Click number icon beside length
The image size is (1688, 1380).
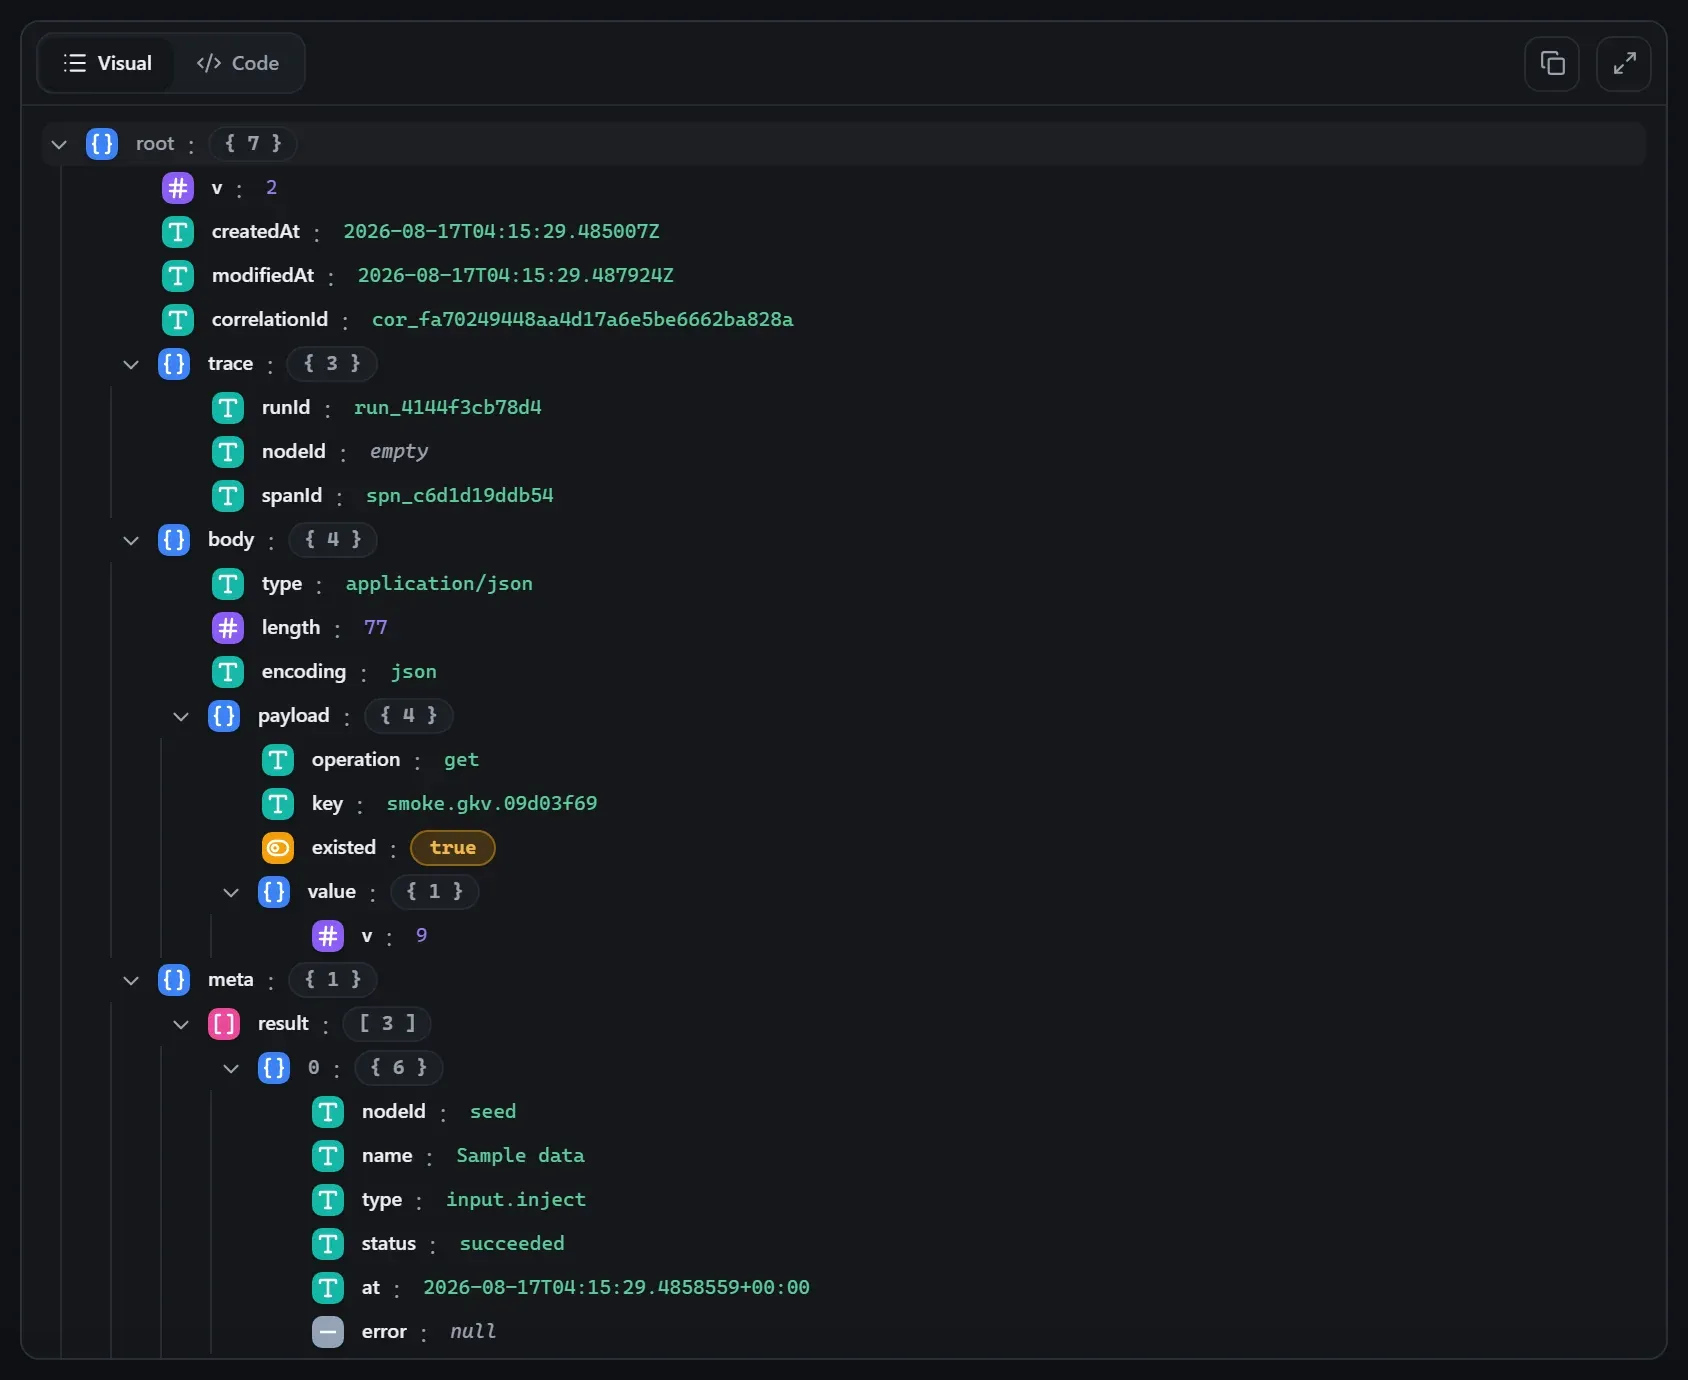[x=228, y=628]
